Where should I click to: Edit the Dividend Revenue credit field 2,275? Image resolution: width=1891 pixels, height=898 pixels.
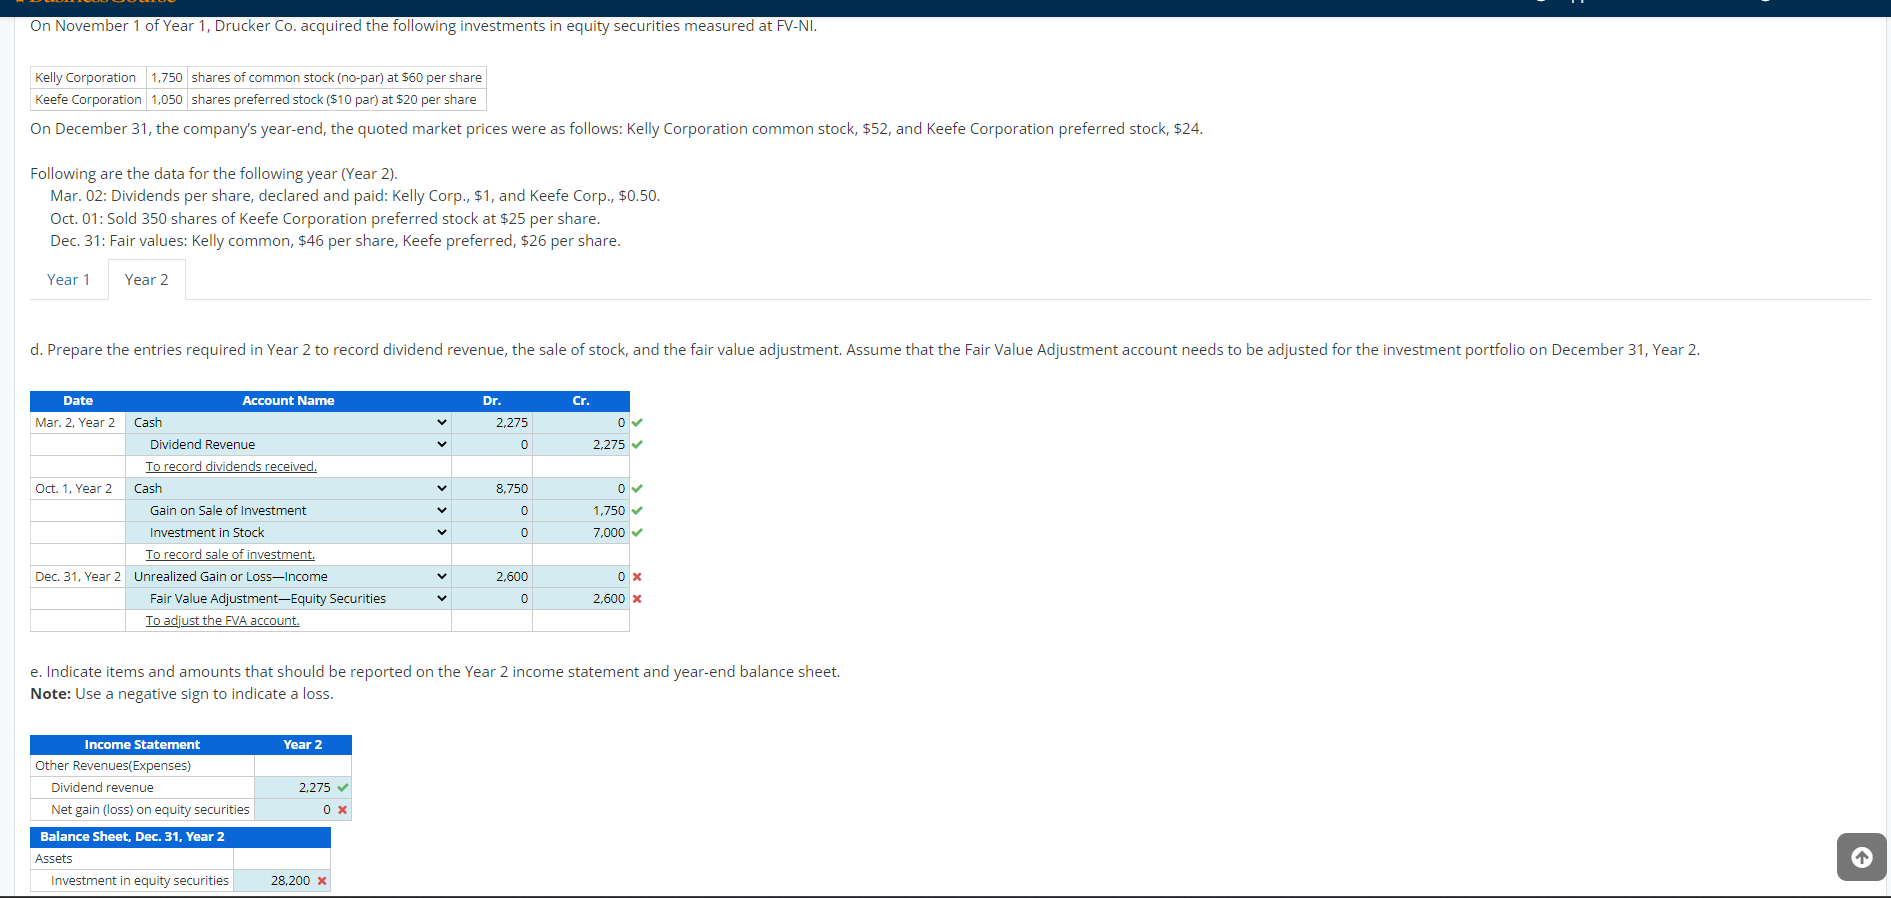(x=581, y=445)
